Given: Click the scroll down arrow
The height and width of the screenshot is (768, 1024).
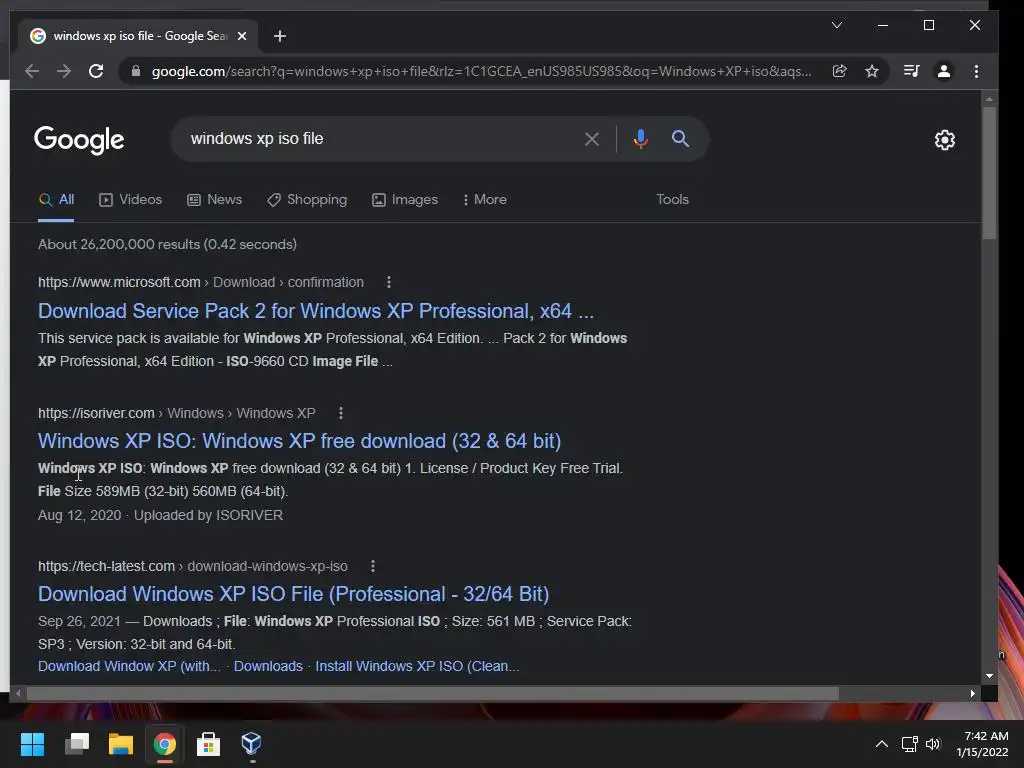Looking at the screenshot, I should [x=989, y=677].
